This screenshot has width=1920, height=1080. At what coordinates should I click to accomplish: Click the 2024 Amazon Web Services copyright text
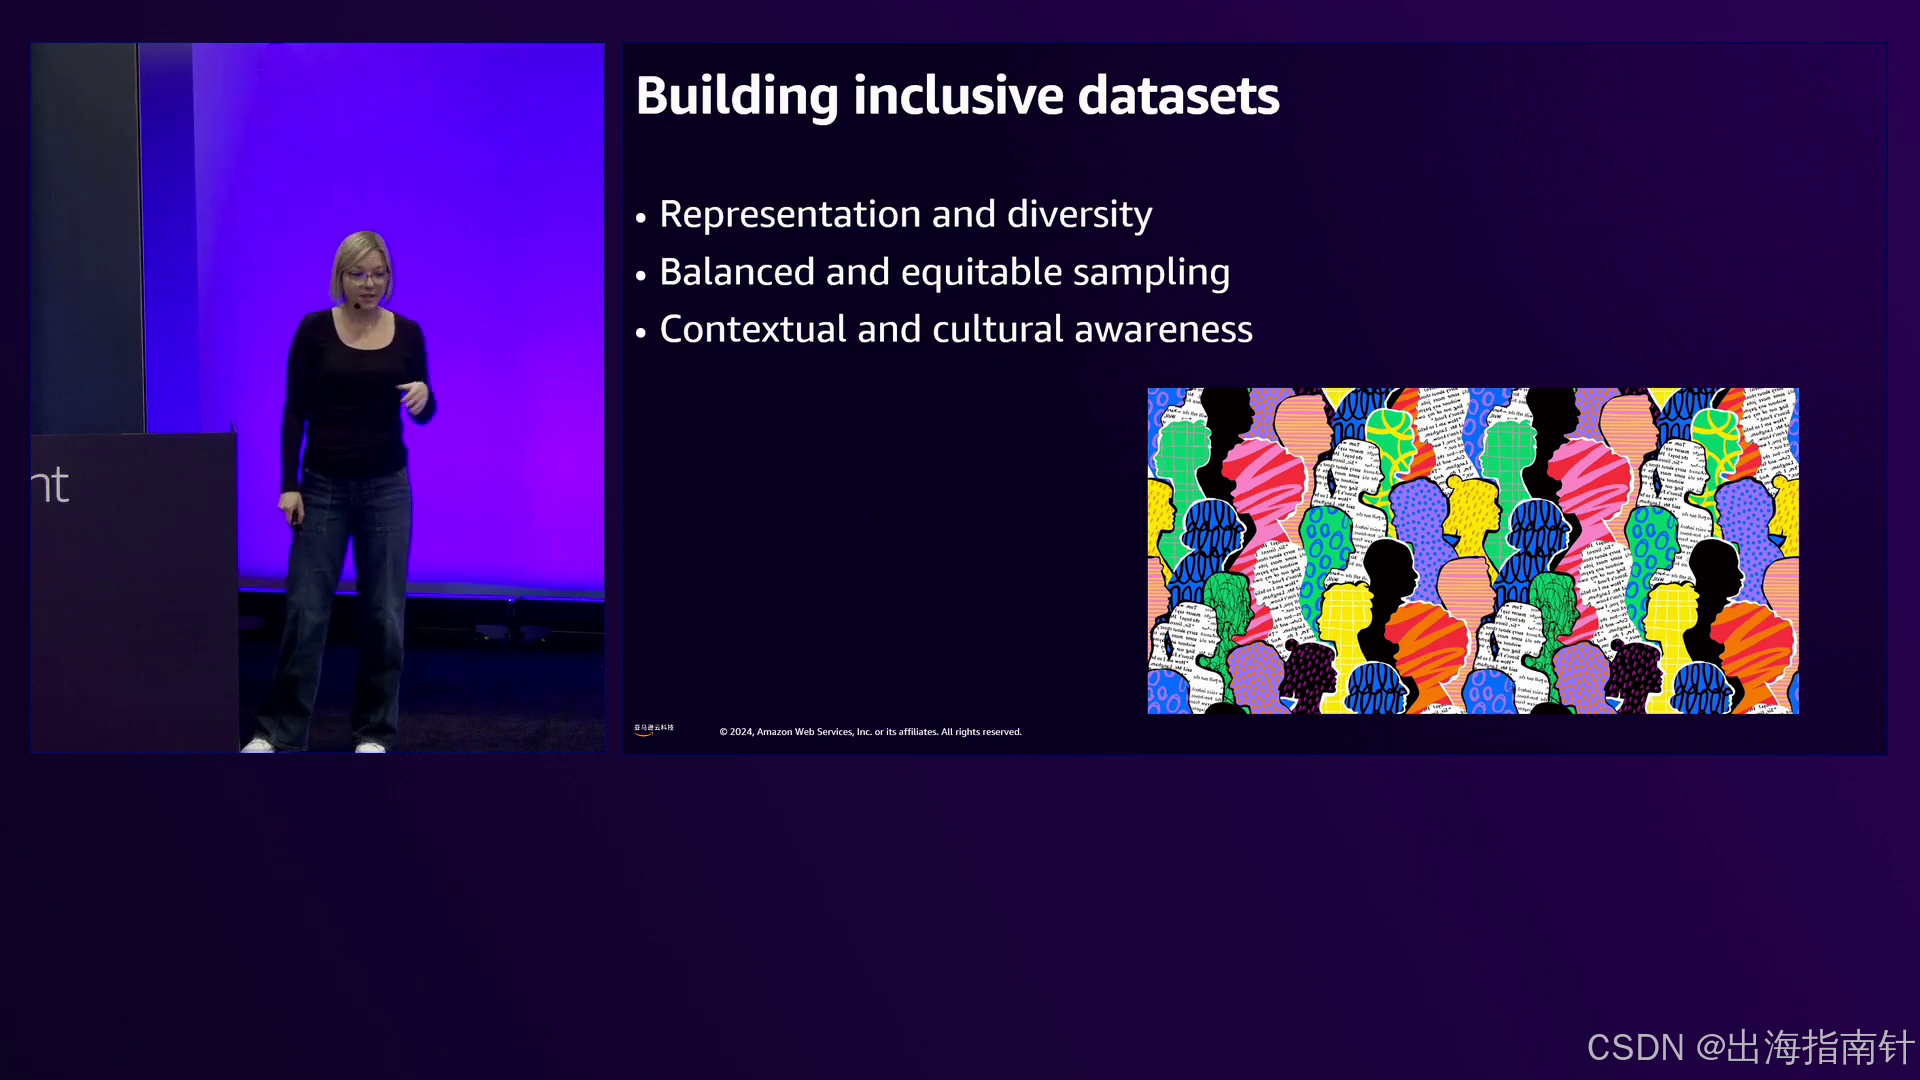[x=870, y=732]
